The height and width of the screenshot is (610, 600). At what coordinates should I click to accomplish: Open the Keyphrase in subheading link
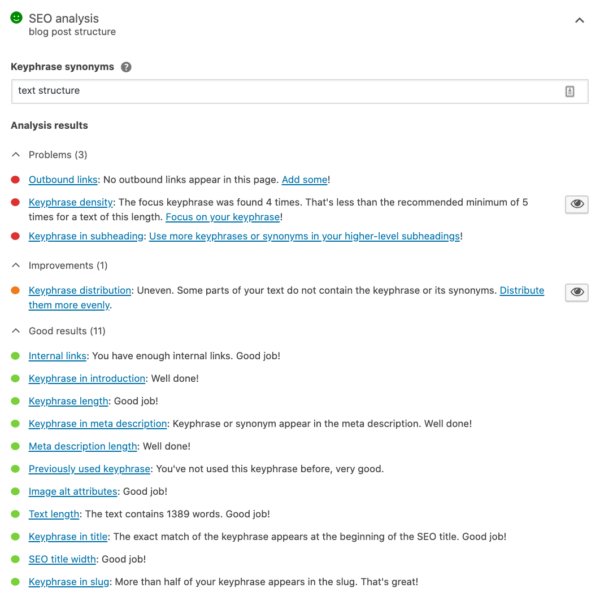[86, 236]
